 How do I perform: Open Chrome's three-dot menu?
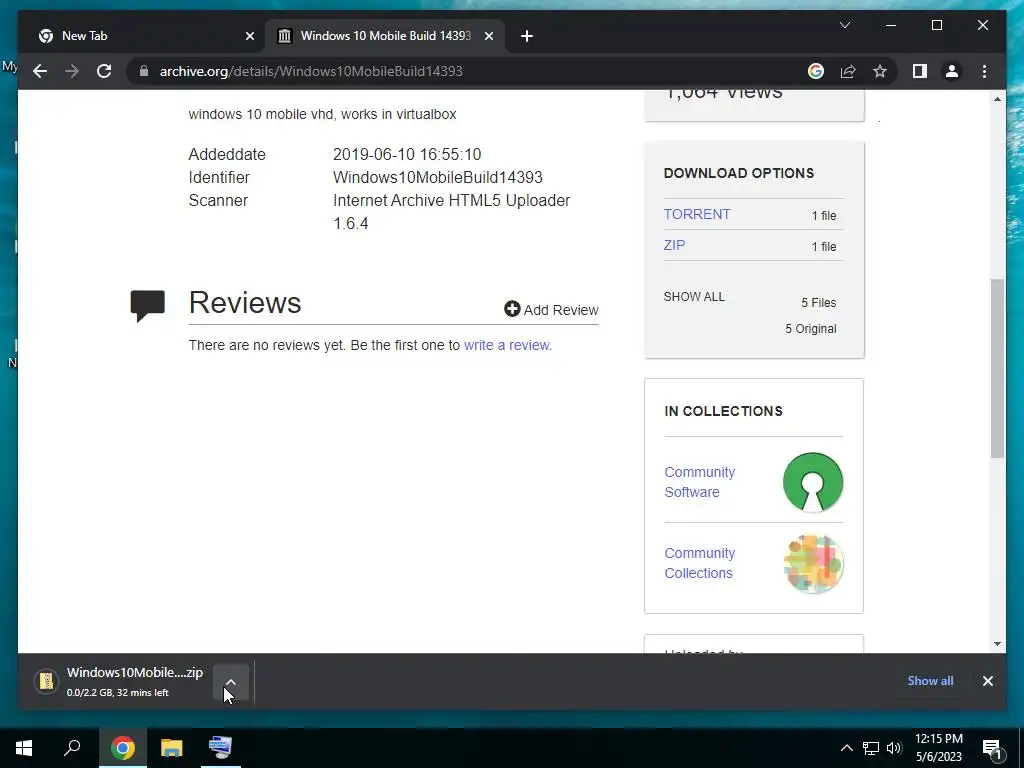click(x=984, y=71)
